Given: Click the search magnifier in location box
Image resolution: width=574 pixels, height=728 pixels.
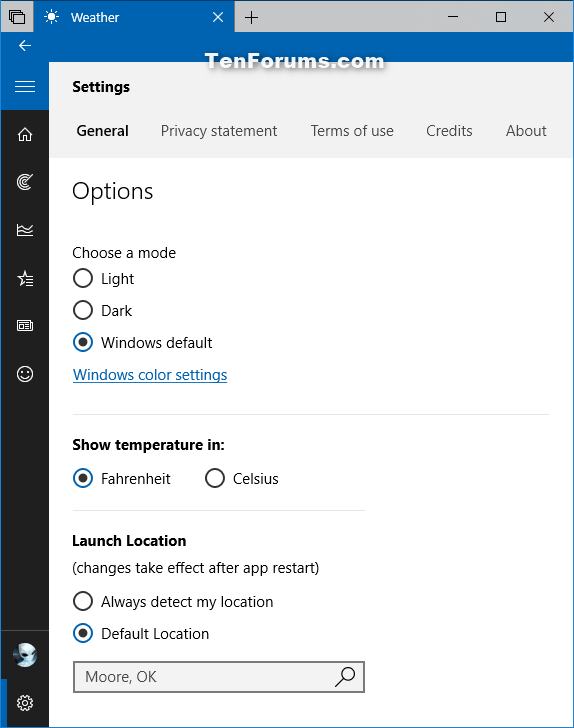Looking at the screenshot, I should click(x=345, y=676).
